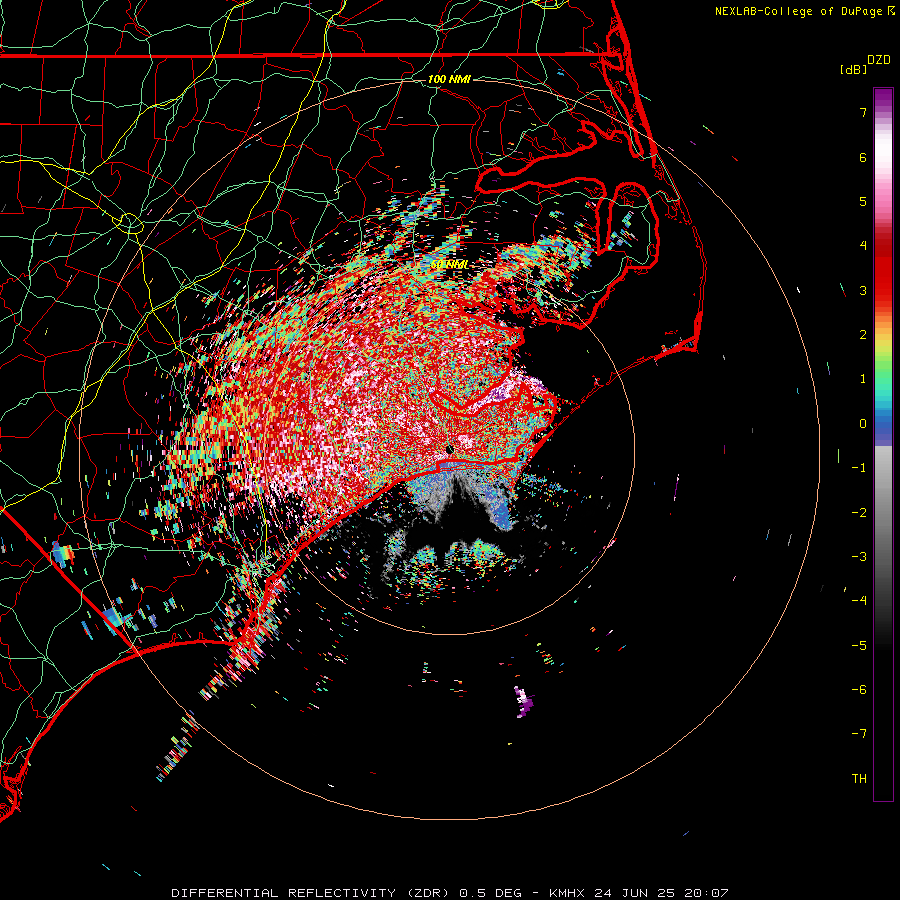
Task: Click the 5 dB scale label
Action: pos(863,201)
